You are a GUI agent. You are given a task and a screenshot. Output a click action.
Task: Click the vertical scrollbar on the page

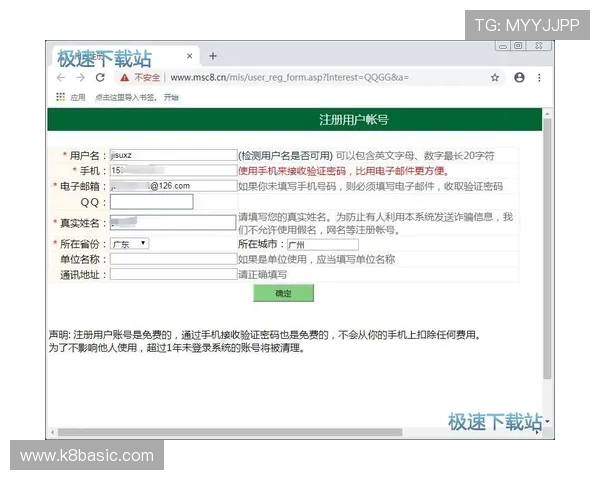click(x=548, y=249)
